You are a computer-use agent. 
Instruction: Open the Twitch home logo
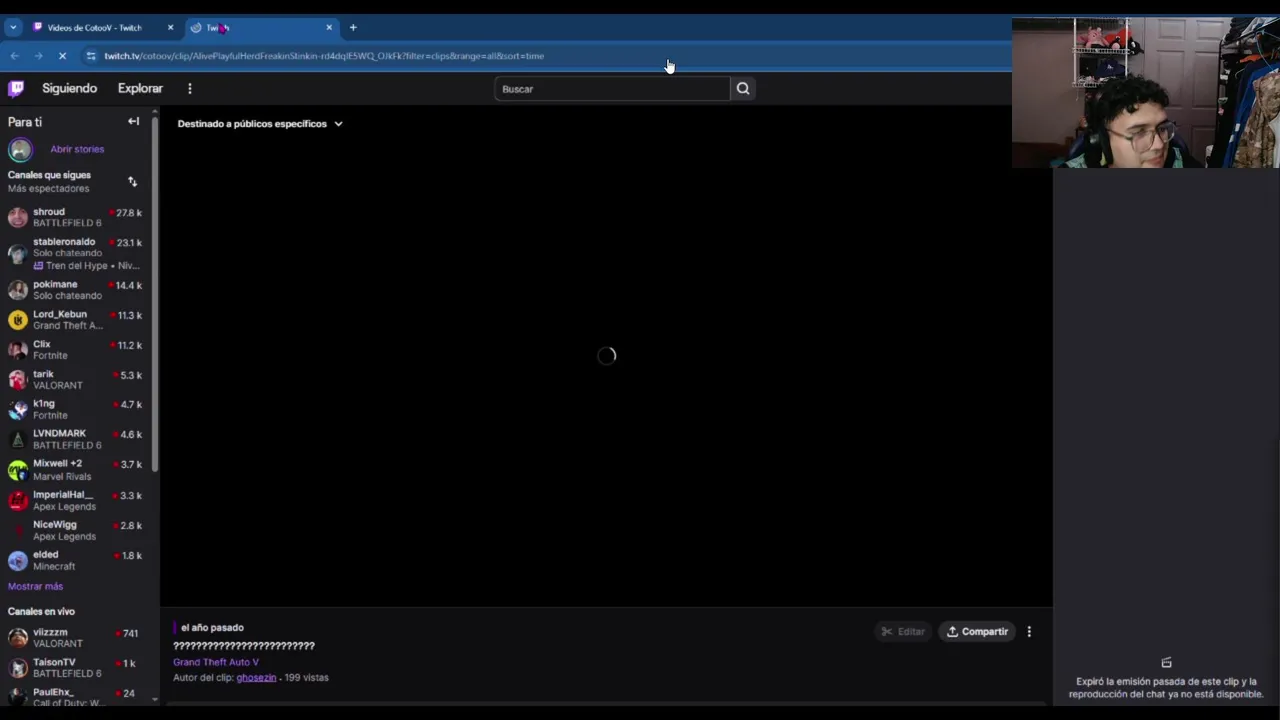click(16, 88)
